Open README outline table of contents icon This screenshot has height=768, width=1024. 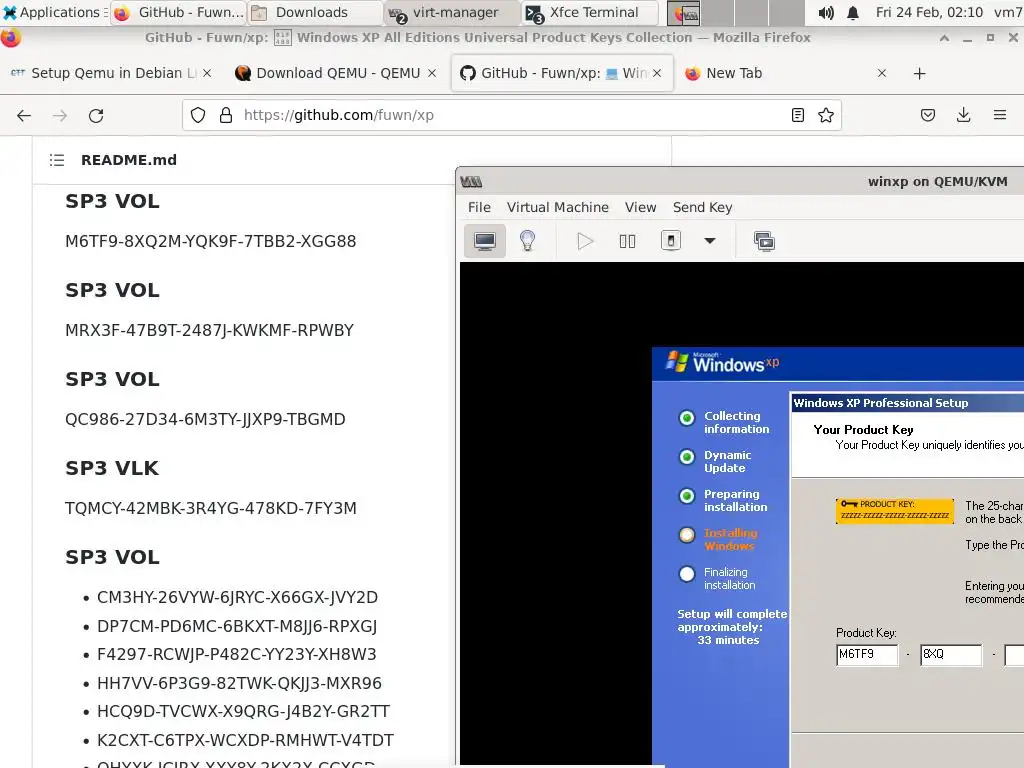[57, 160]
